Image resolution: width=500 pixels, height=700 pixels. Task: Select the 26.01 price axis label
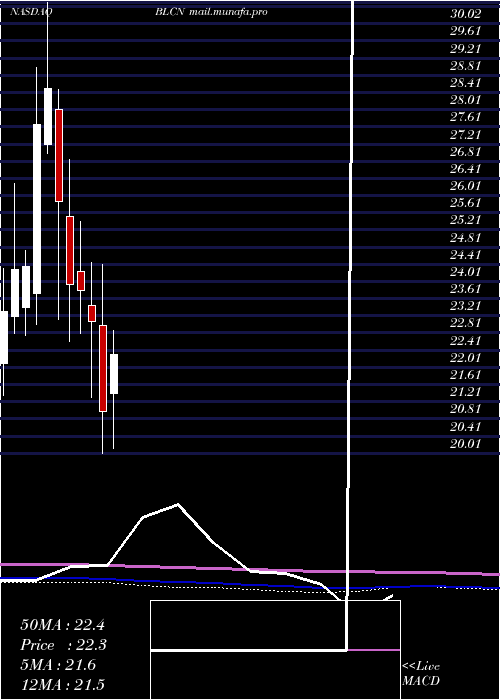(x=465, y=186)
